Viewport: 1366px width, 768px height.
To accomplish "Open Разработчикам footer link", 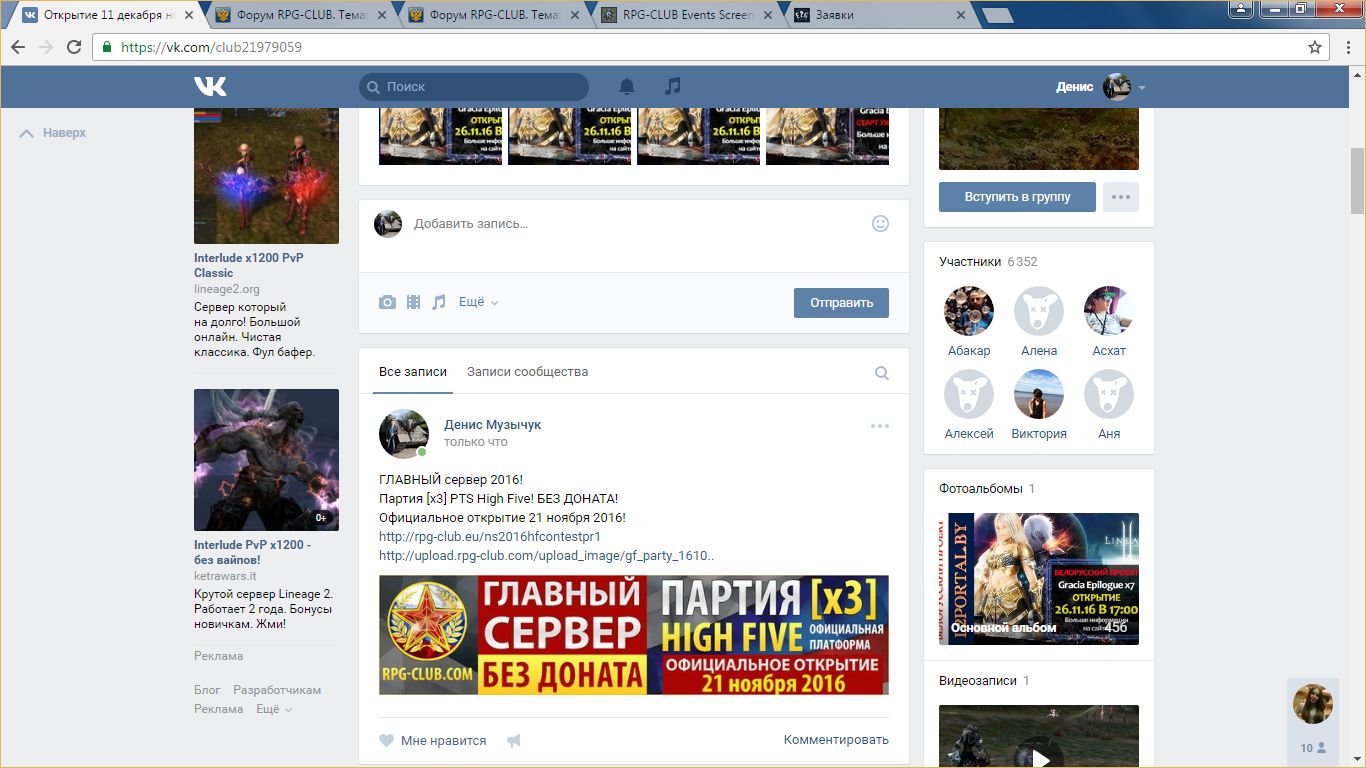I will pyautogui.click(x=277, y=690).
